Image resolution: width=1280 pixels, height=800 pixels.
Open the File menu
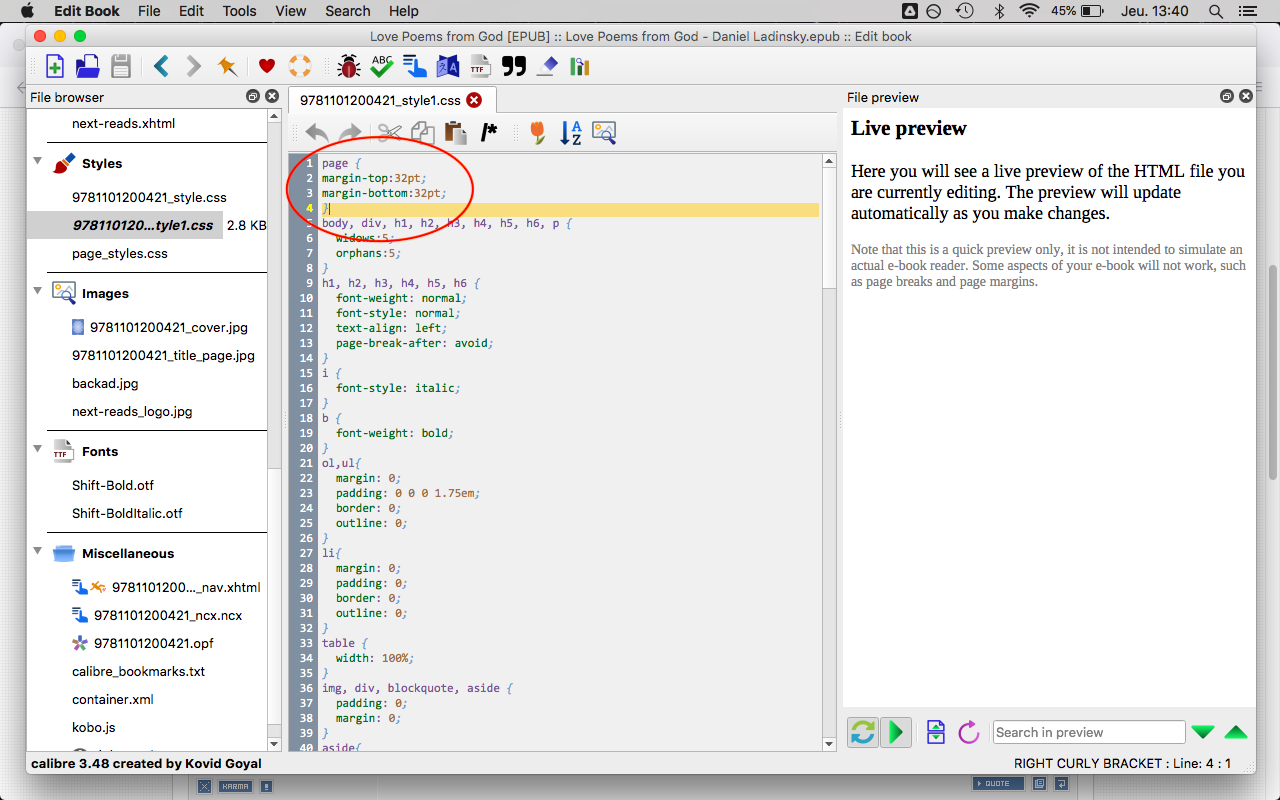(149, 11)
